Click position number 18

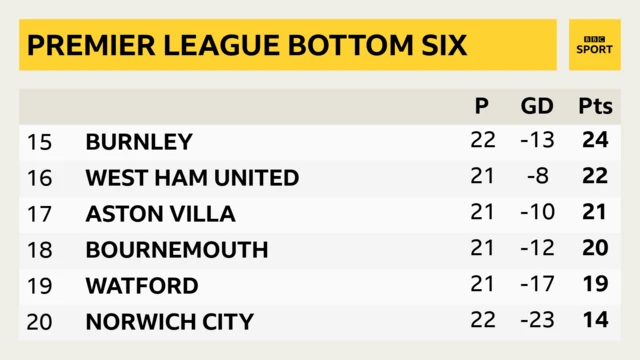(40, 250)
